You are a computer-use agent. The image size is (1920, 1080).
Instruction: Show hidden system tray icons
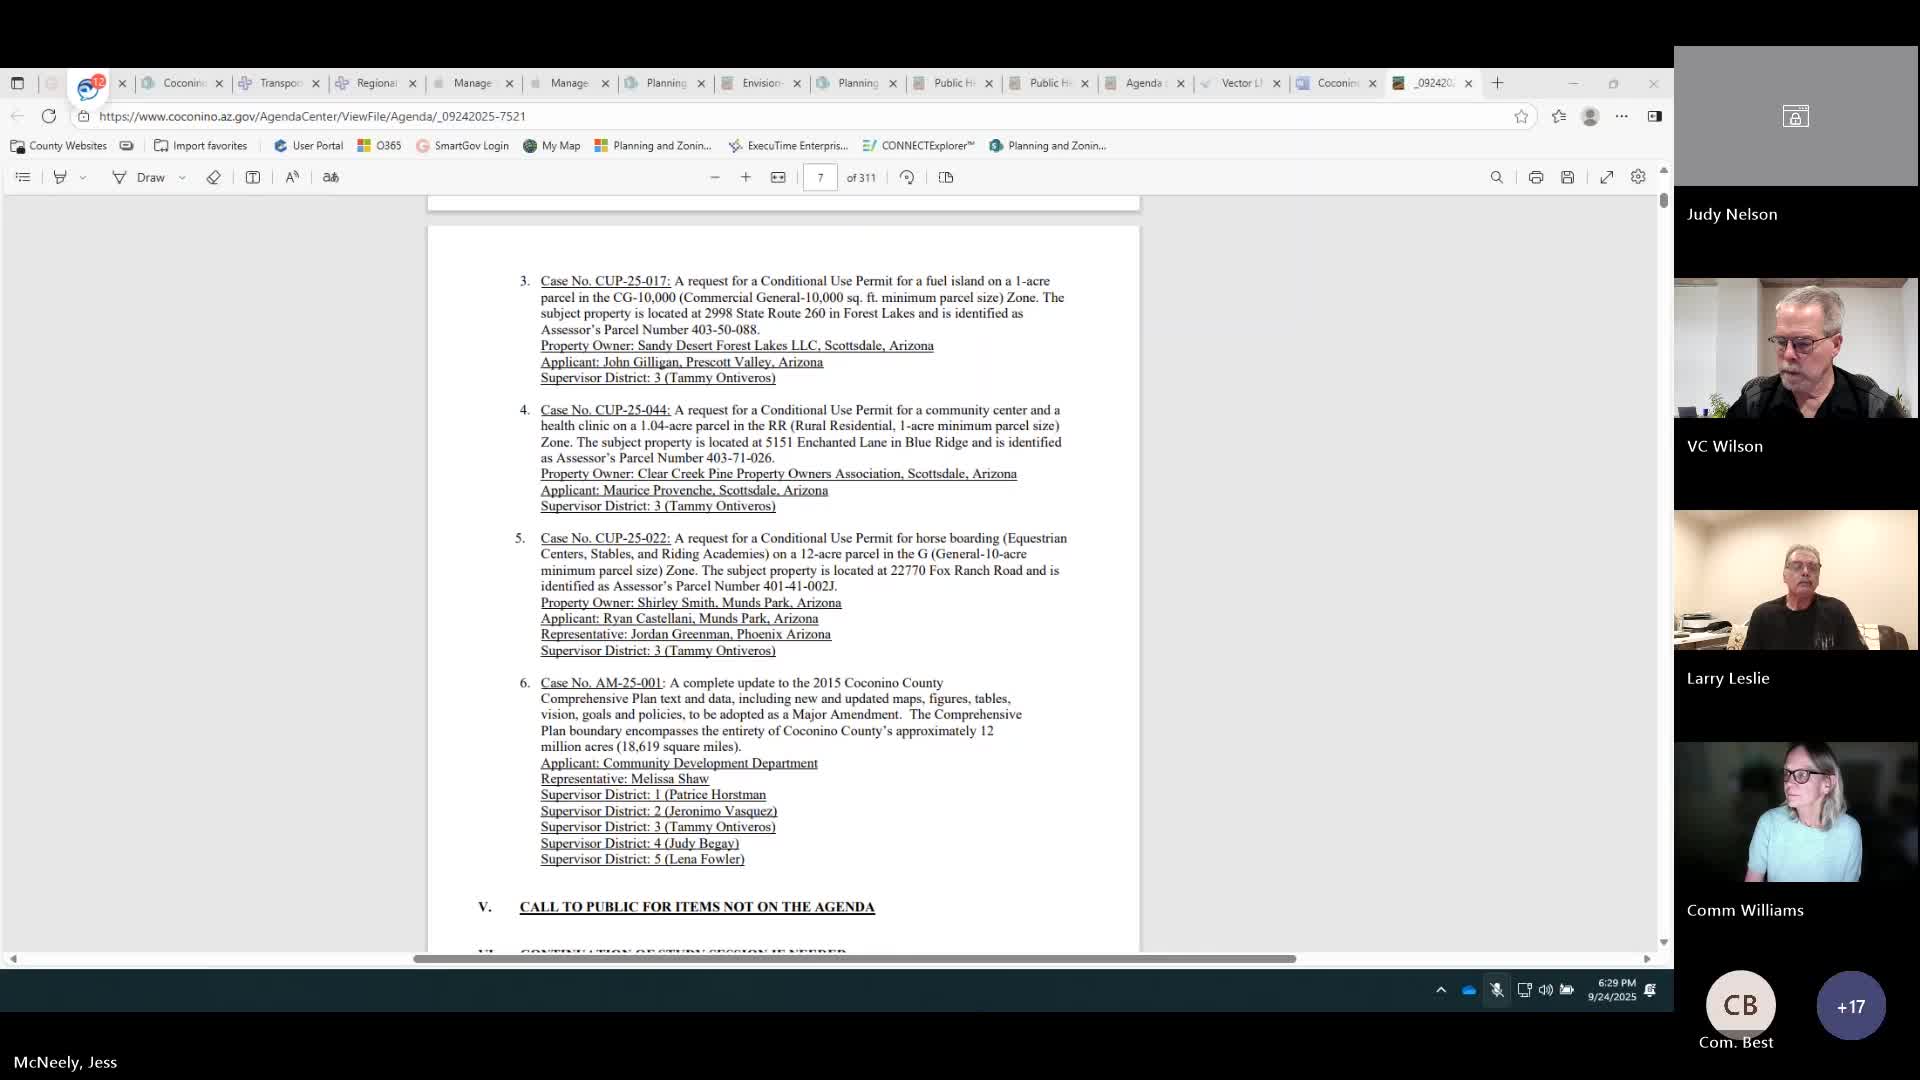(x=1441, y=990)
